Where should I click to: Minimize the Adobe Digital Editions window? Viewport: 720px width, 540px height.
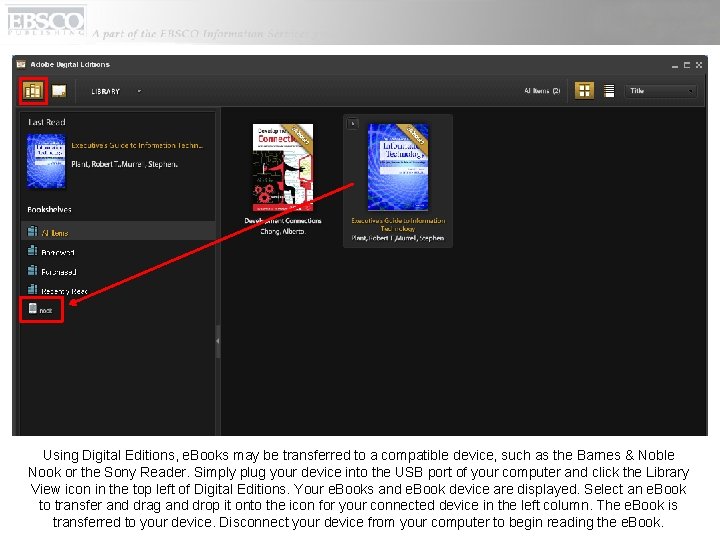coord(675,65)
